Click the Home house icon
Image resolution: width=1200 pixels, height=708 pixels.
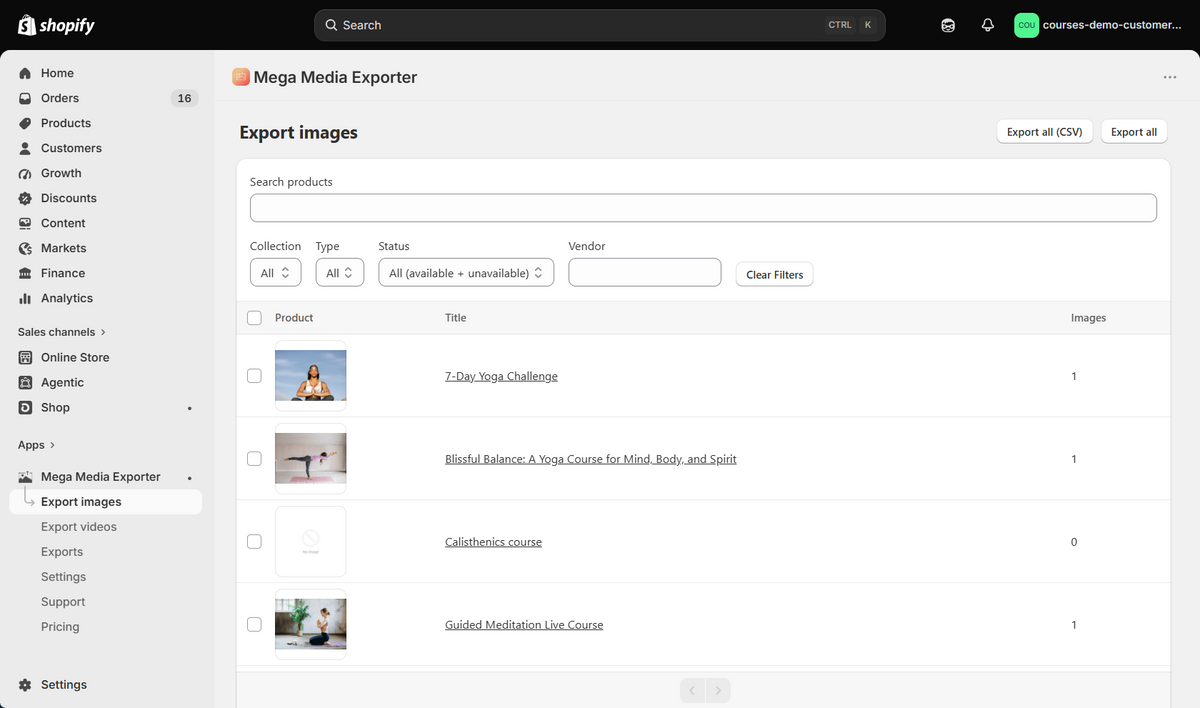pyautogui.click(x=26, y=73)
